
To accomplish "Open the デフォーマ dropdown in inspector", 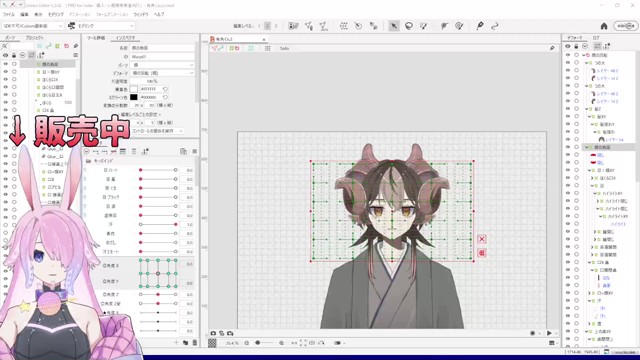I will pos(162,73).
